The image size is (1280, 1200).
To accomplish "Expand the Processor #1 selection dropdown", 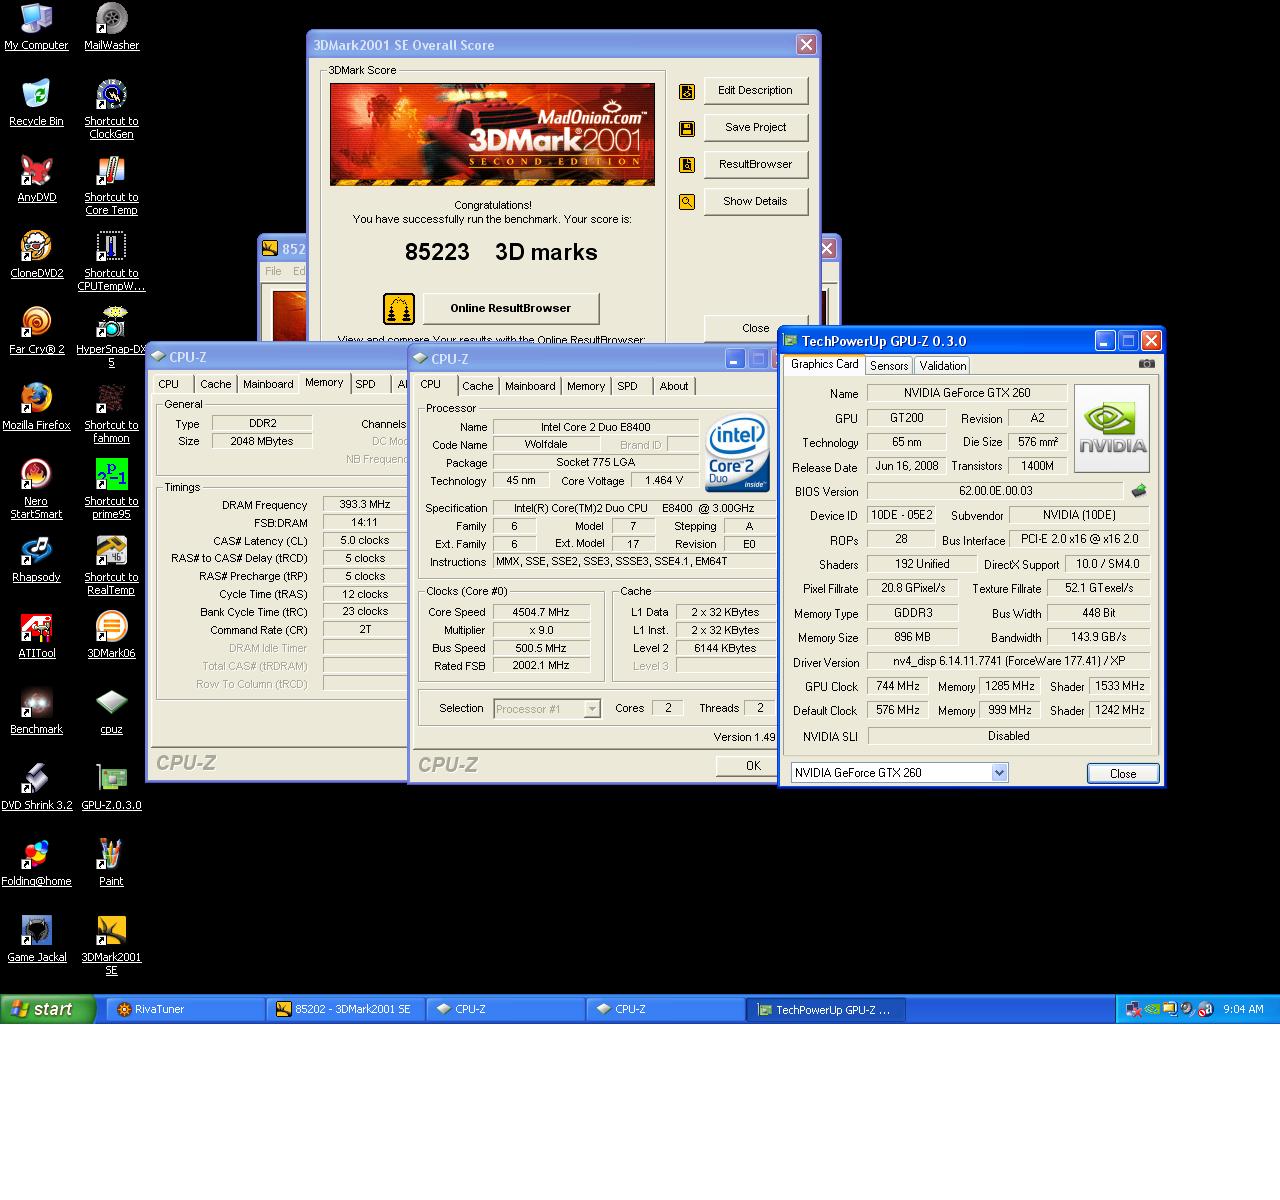I will [592, 709].
